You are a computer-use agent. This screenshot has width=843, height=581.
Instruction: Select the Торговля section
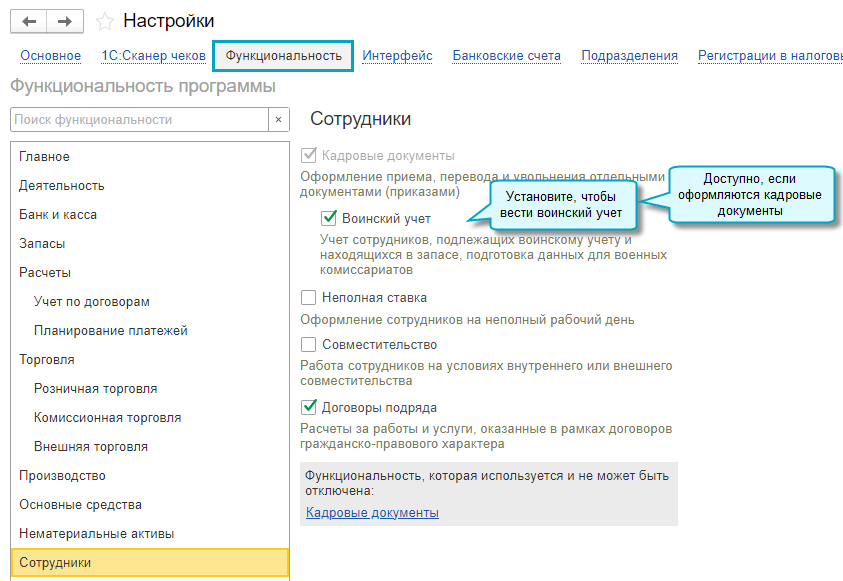pos(47,359)
